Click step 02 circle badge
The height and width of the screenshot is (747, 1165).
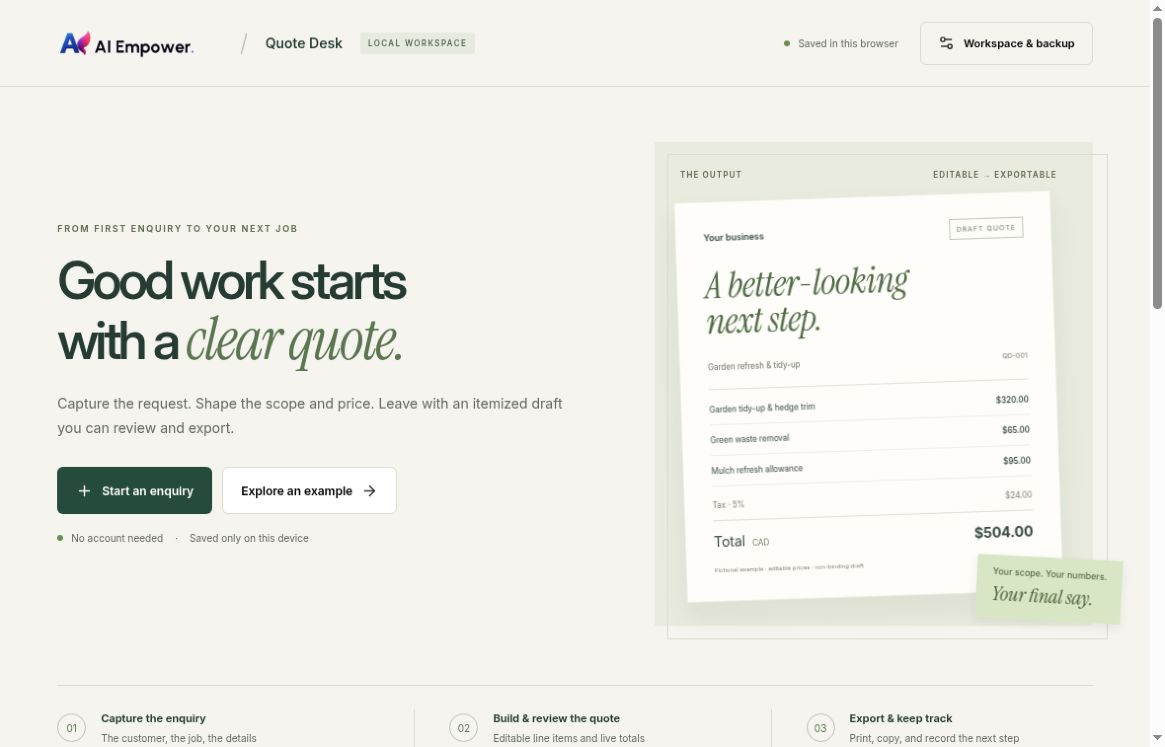pos(463,728)
